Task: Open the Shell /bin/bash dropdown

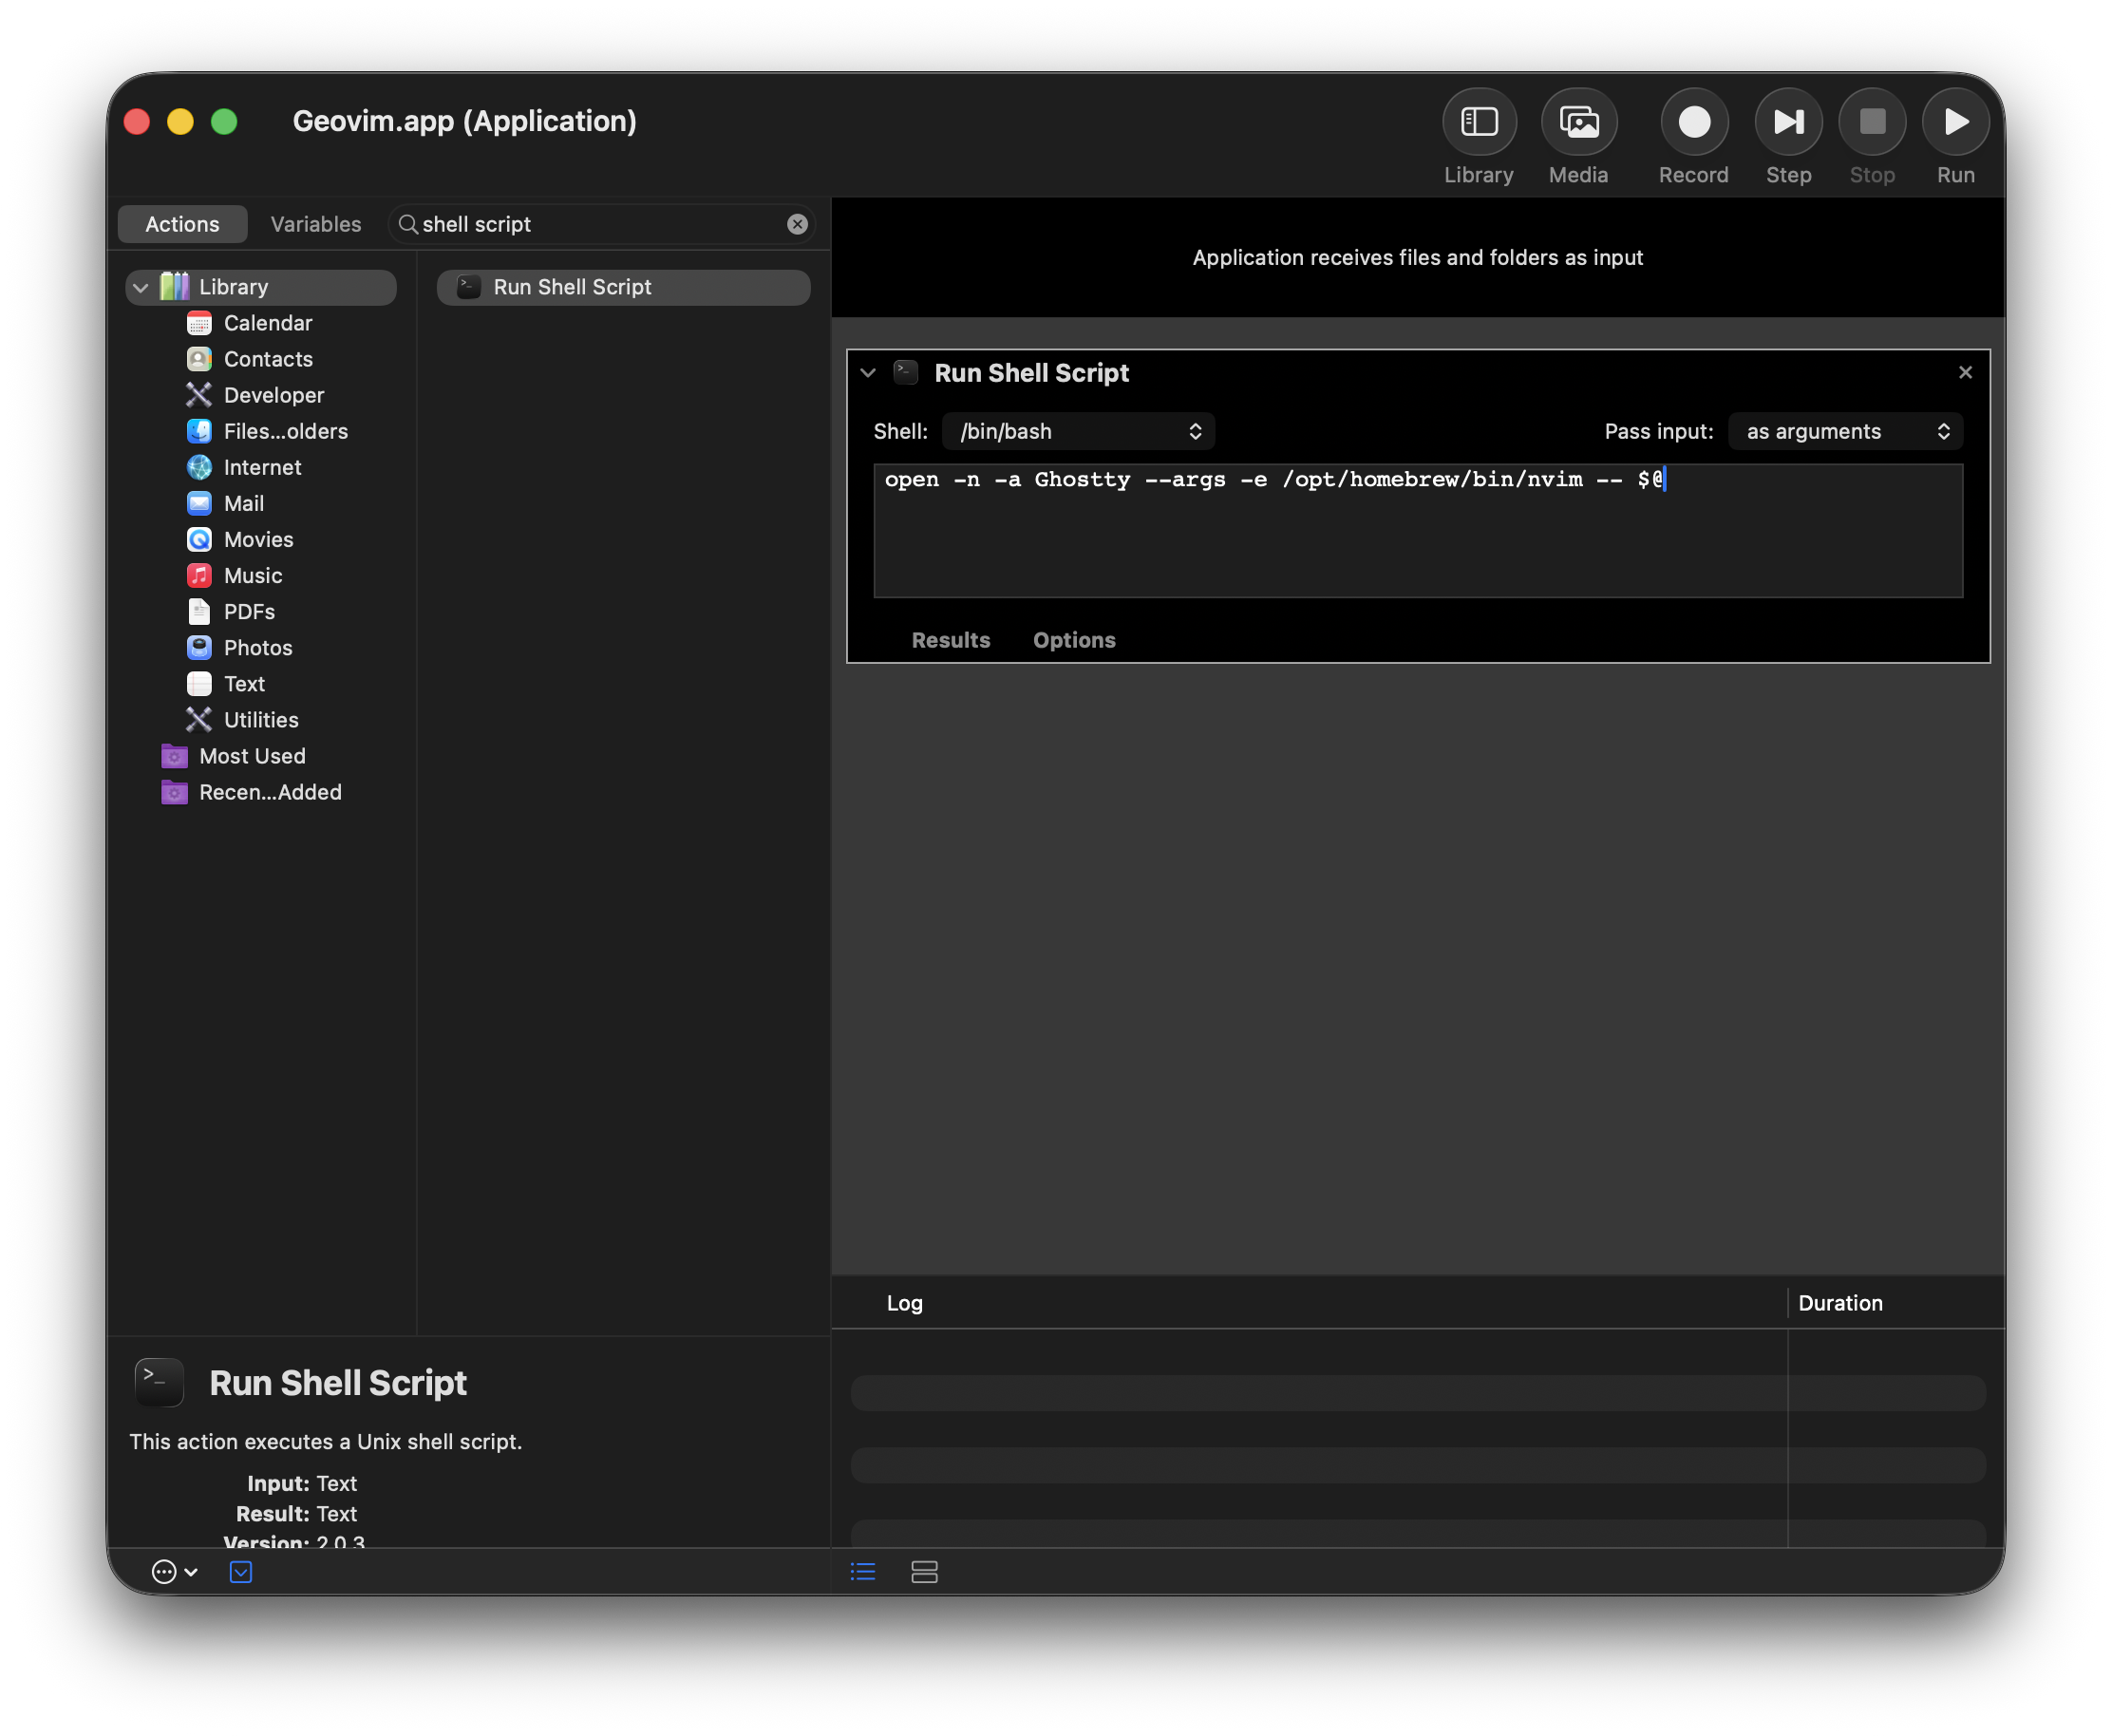Action: click(1077, 431)
